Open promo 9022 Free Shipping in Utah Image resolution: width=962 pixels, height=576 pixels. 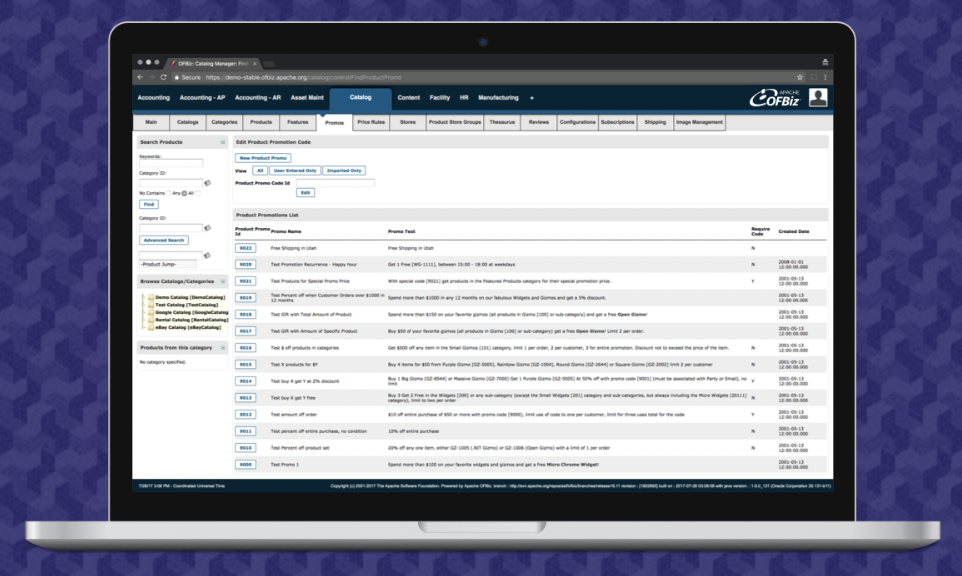pyautogui.click(x=247, y=248)
